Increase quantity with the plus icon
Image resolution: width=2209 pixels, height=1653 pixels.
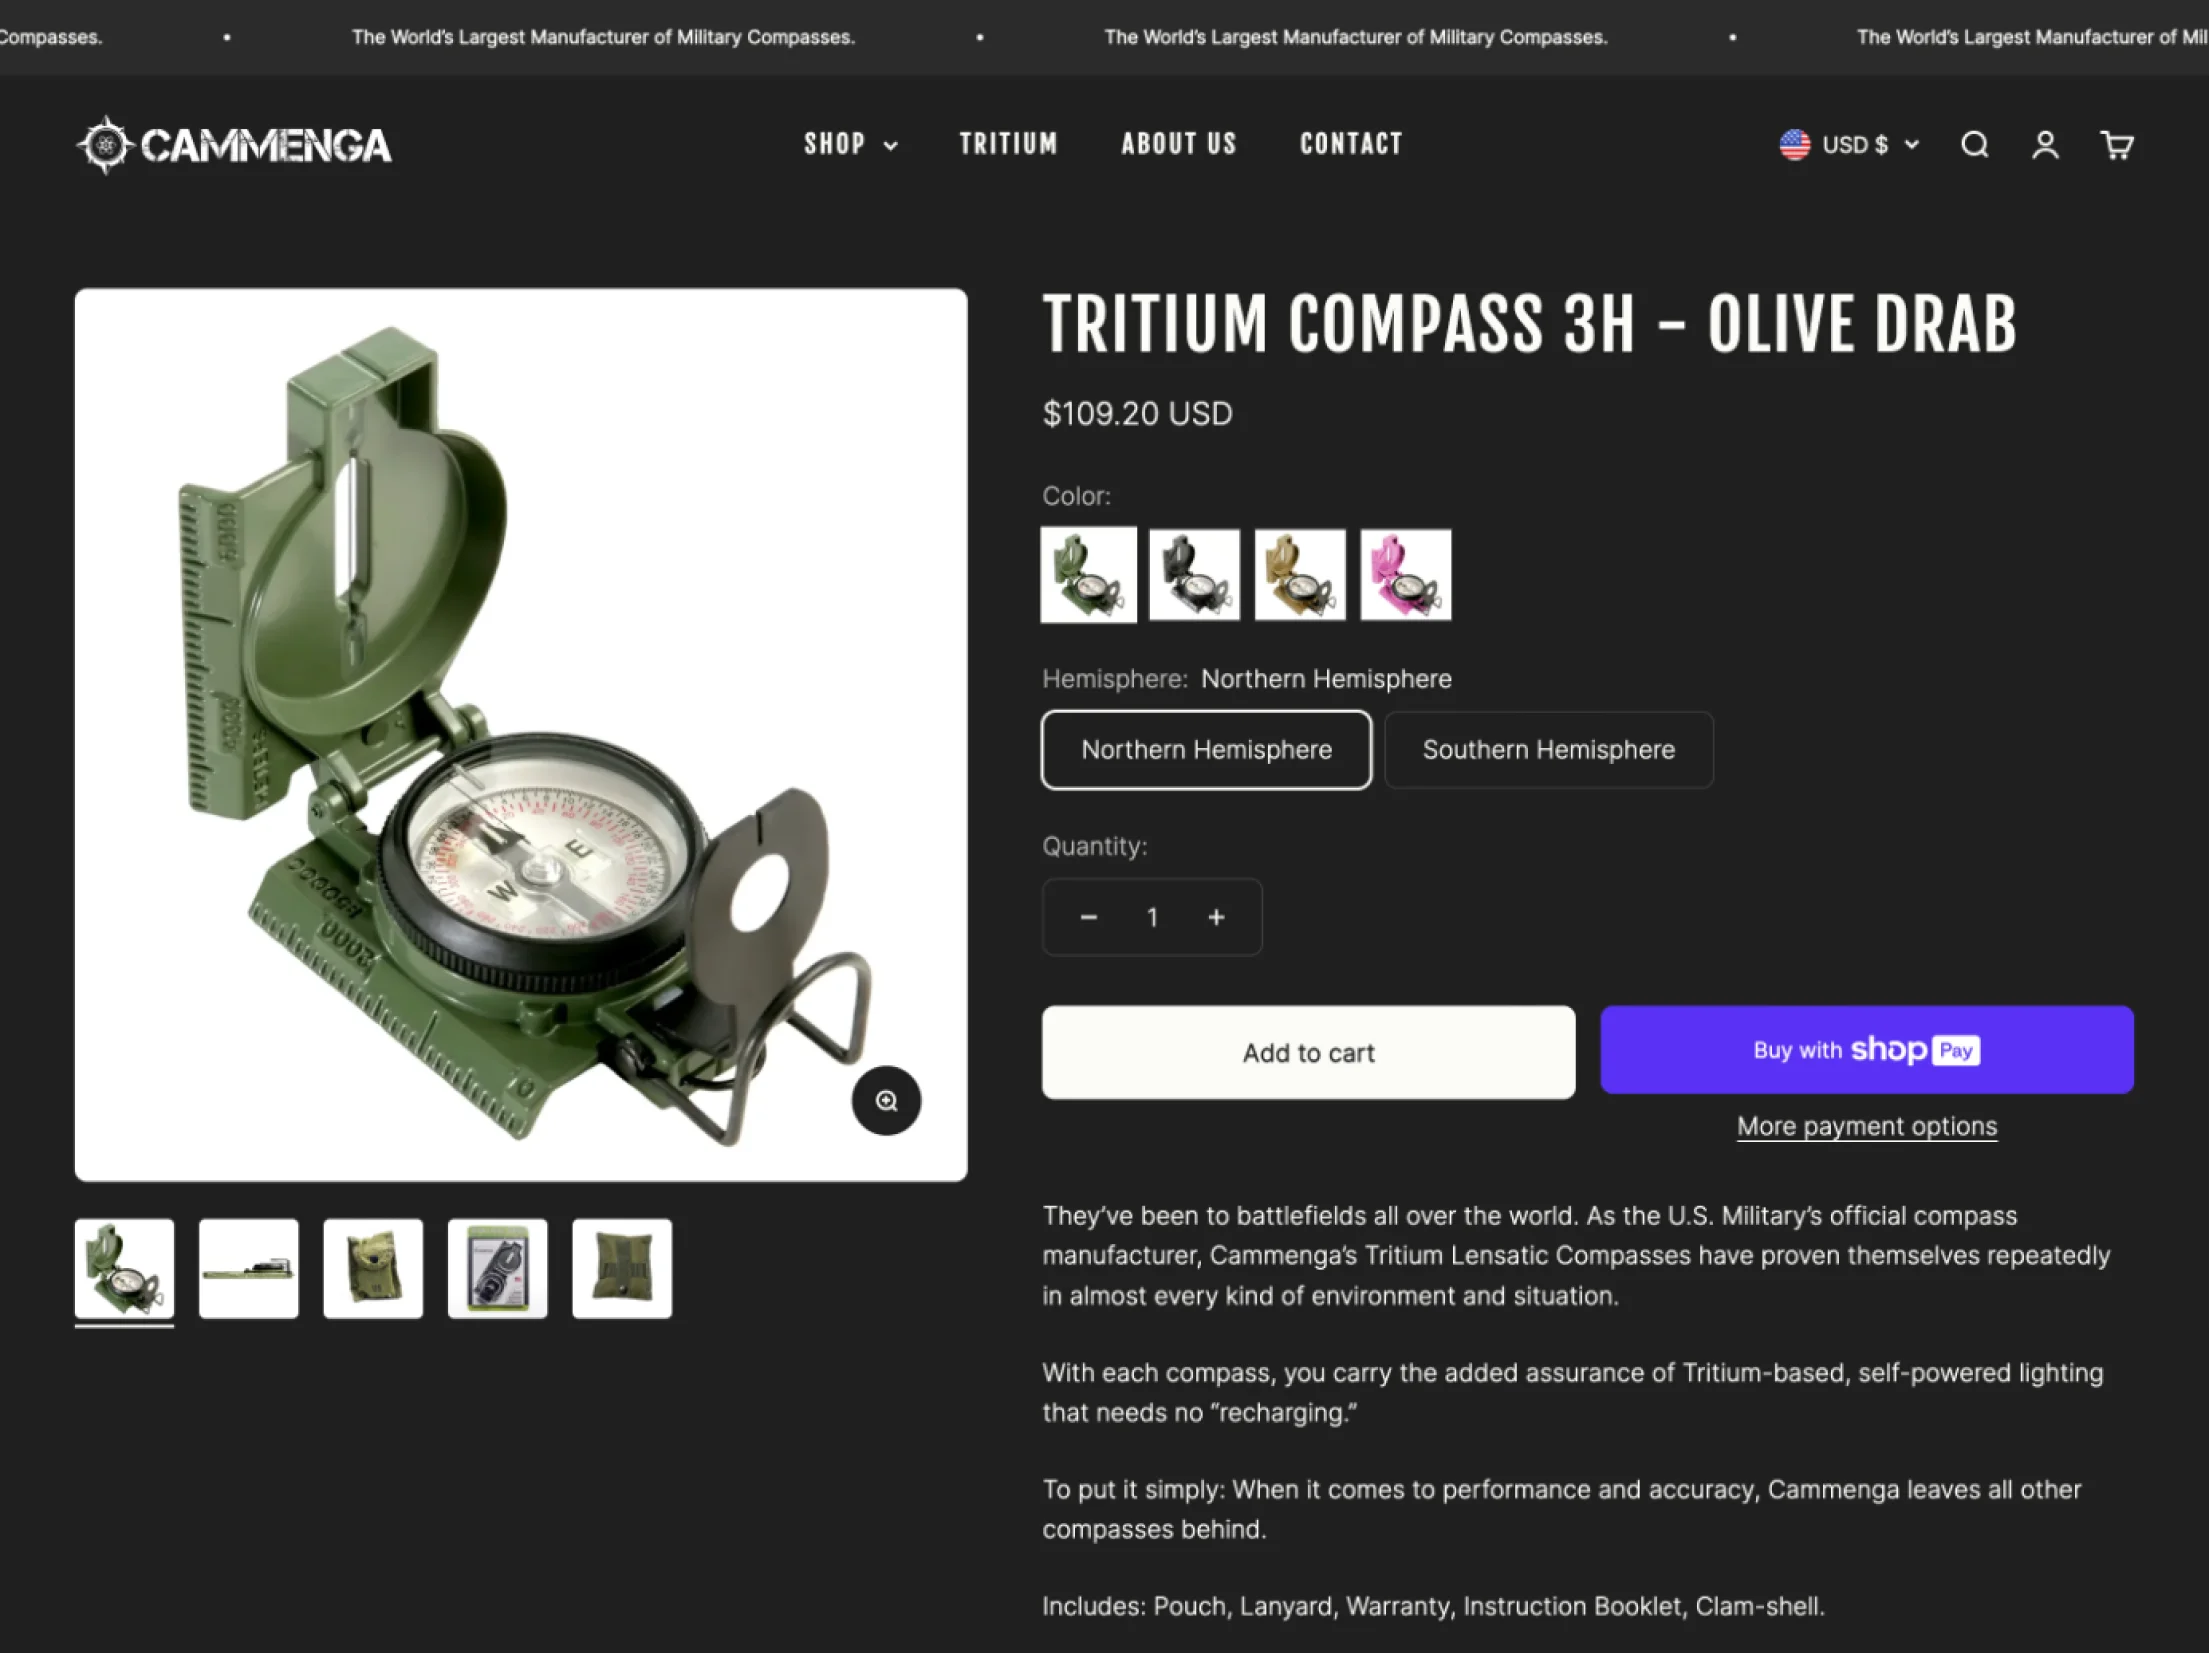(x=1216, y=917)
